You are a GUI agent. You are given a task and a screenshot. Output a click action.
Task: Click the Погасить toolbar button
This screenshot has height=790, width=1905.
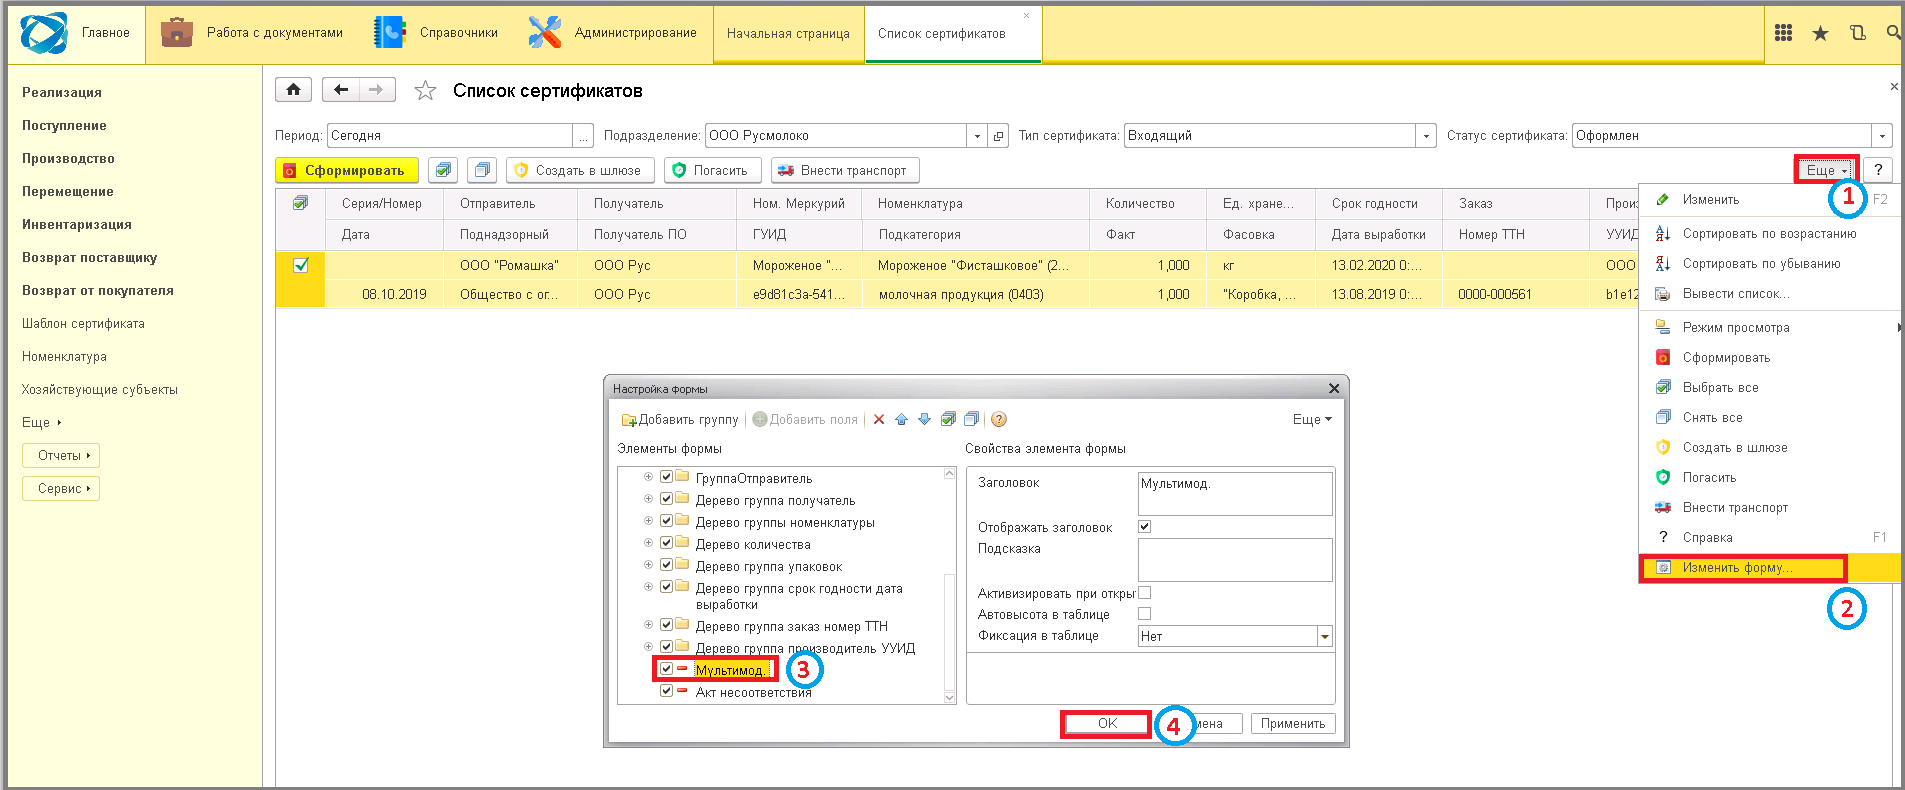[x=712, y=170]
